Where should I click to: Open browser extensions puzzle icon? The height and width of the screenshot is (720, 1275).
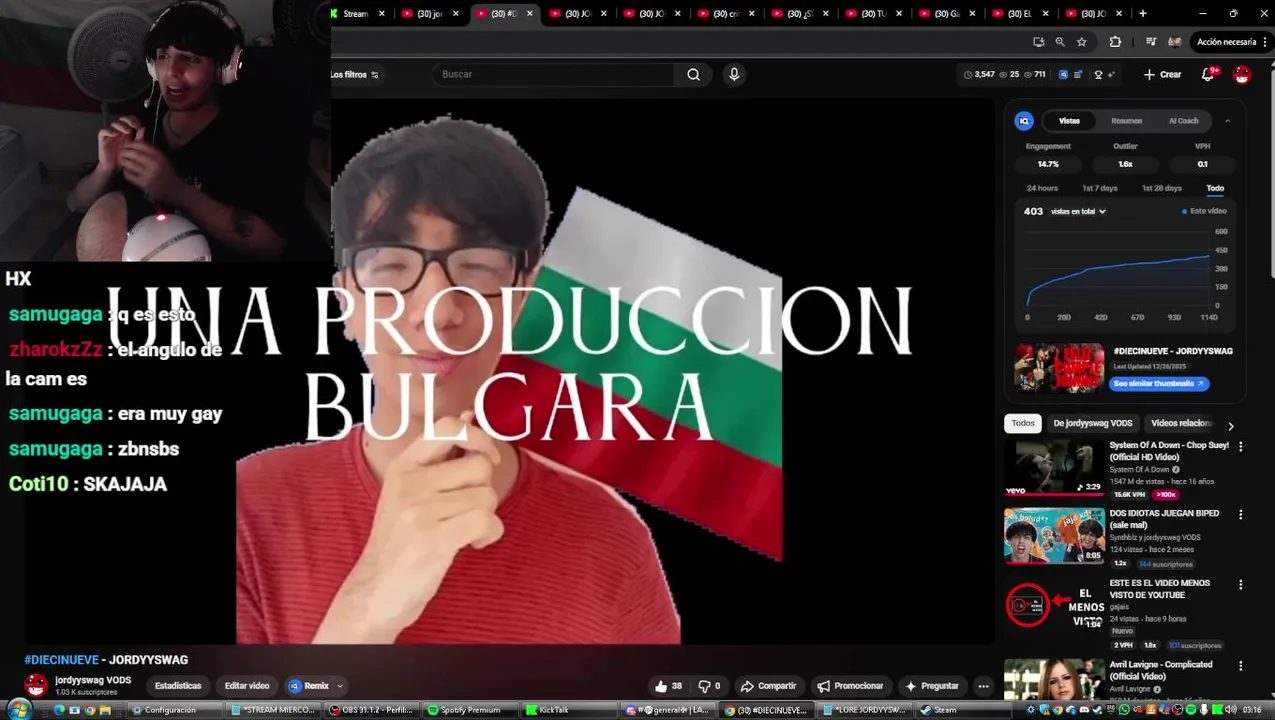(1115, 42)
